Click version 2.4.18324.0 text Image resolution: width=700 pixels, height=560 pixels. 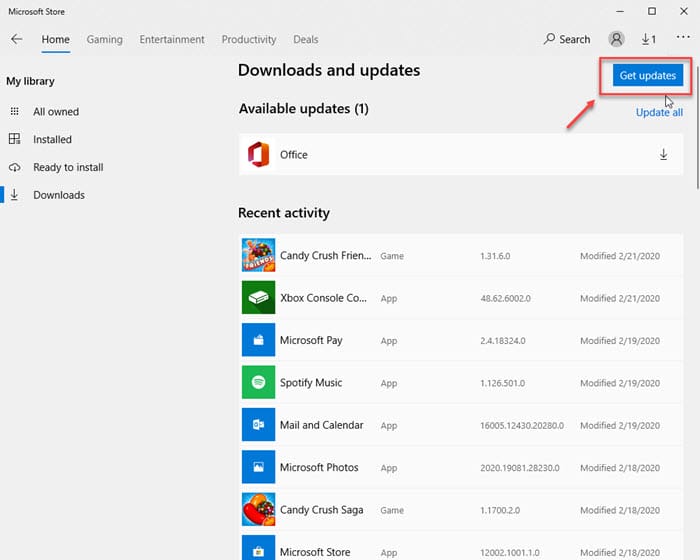(503, 341)
